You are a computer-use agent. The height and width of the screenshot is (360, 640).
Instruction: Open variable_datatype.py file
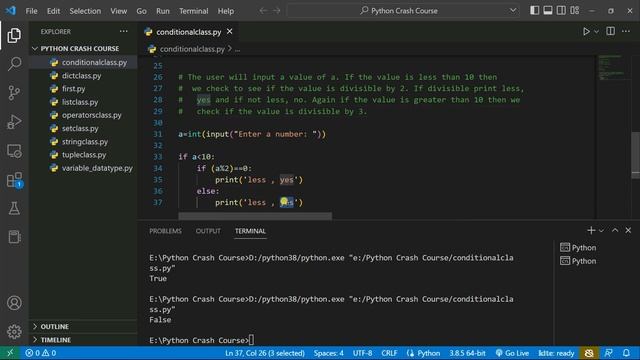[97, 168]
